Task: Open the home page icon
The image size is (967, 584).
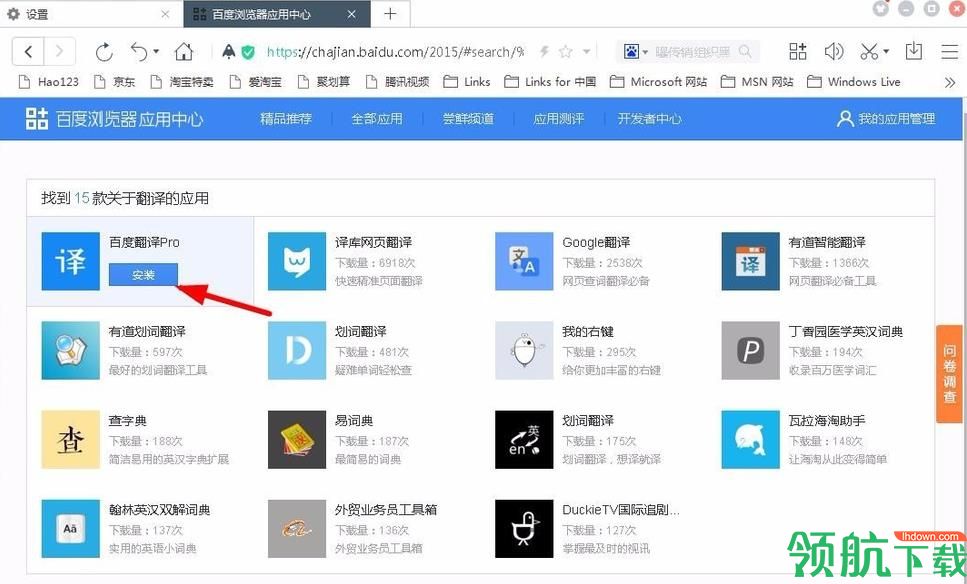Action: coord(184,52)
